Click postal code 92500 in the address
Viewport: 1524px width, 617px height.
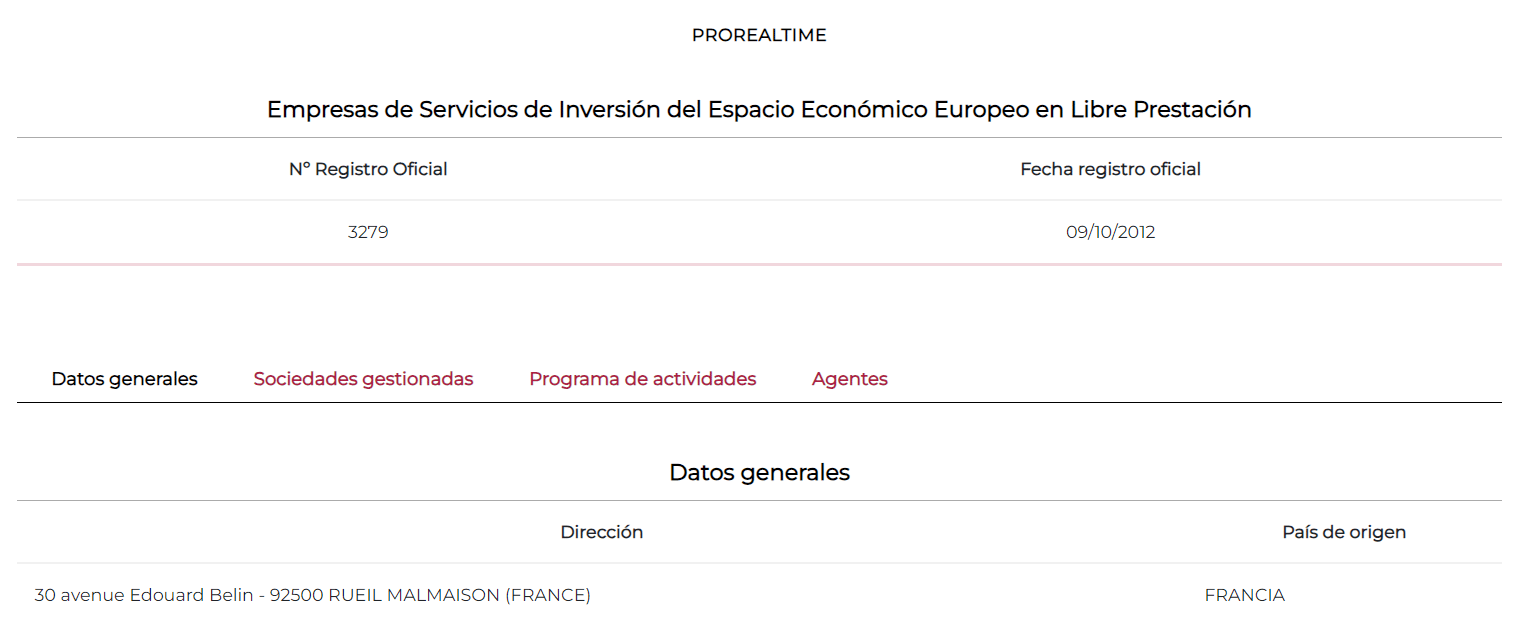296,595
